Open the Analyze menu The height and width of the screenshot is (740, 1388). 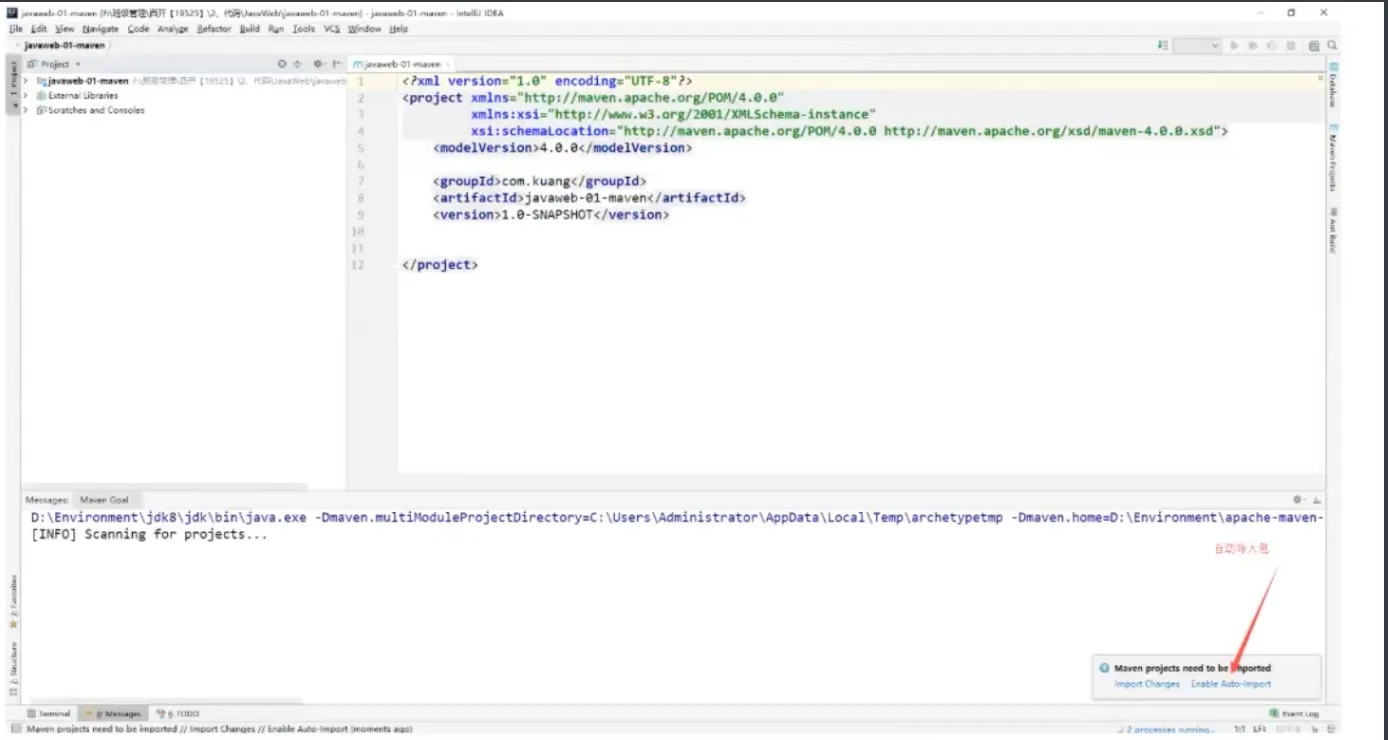pyautogui.click(x=172, y=29)
